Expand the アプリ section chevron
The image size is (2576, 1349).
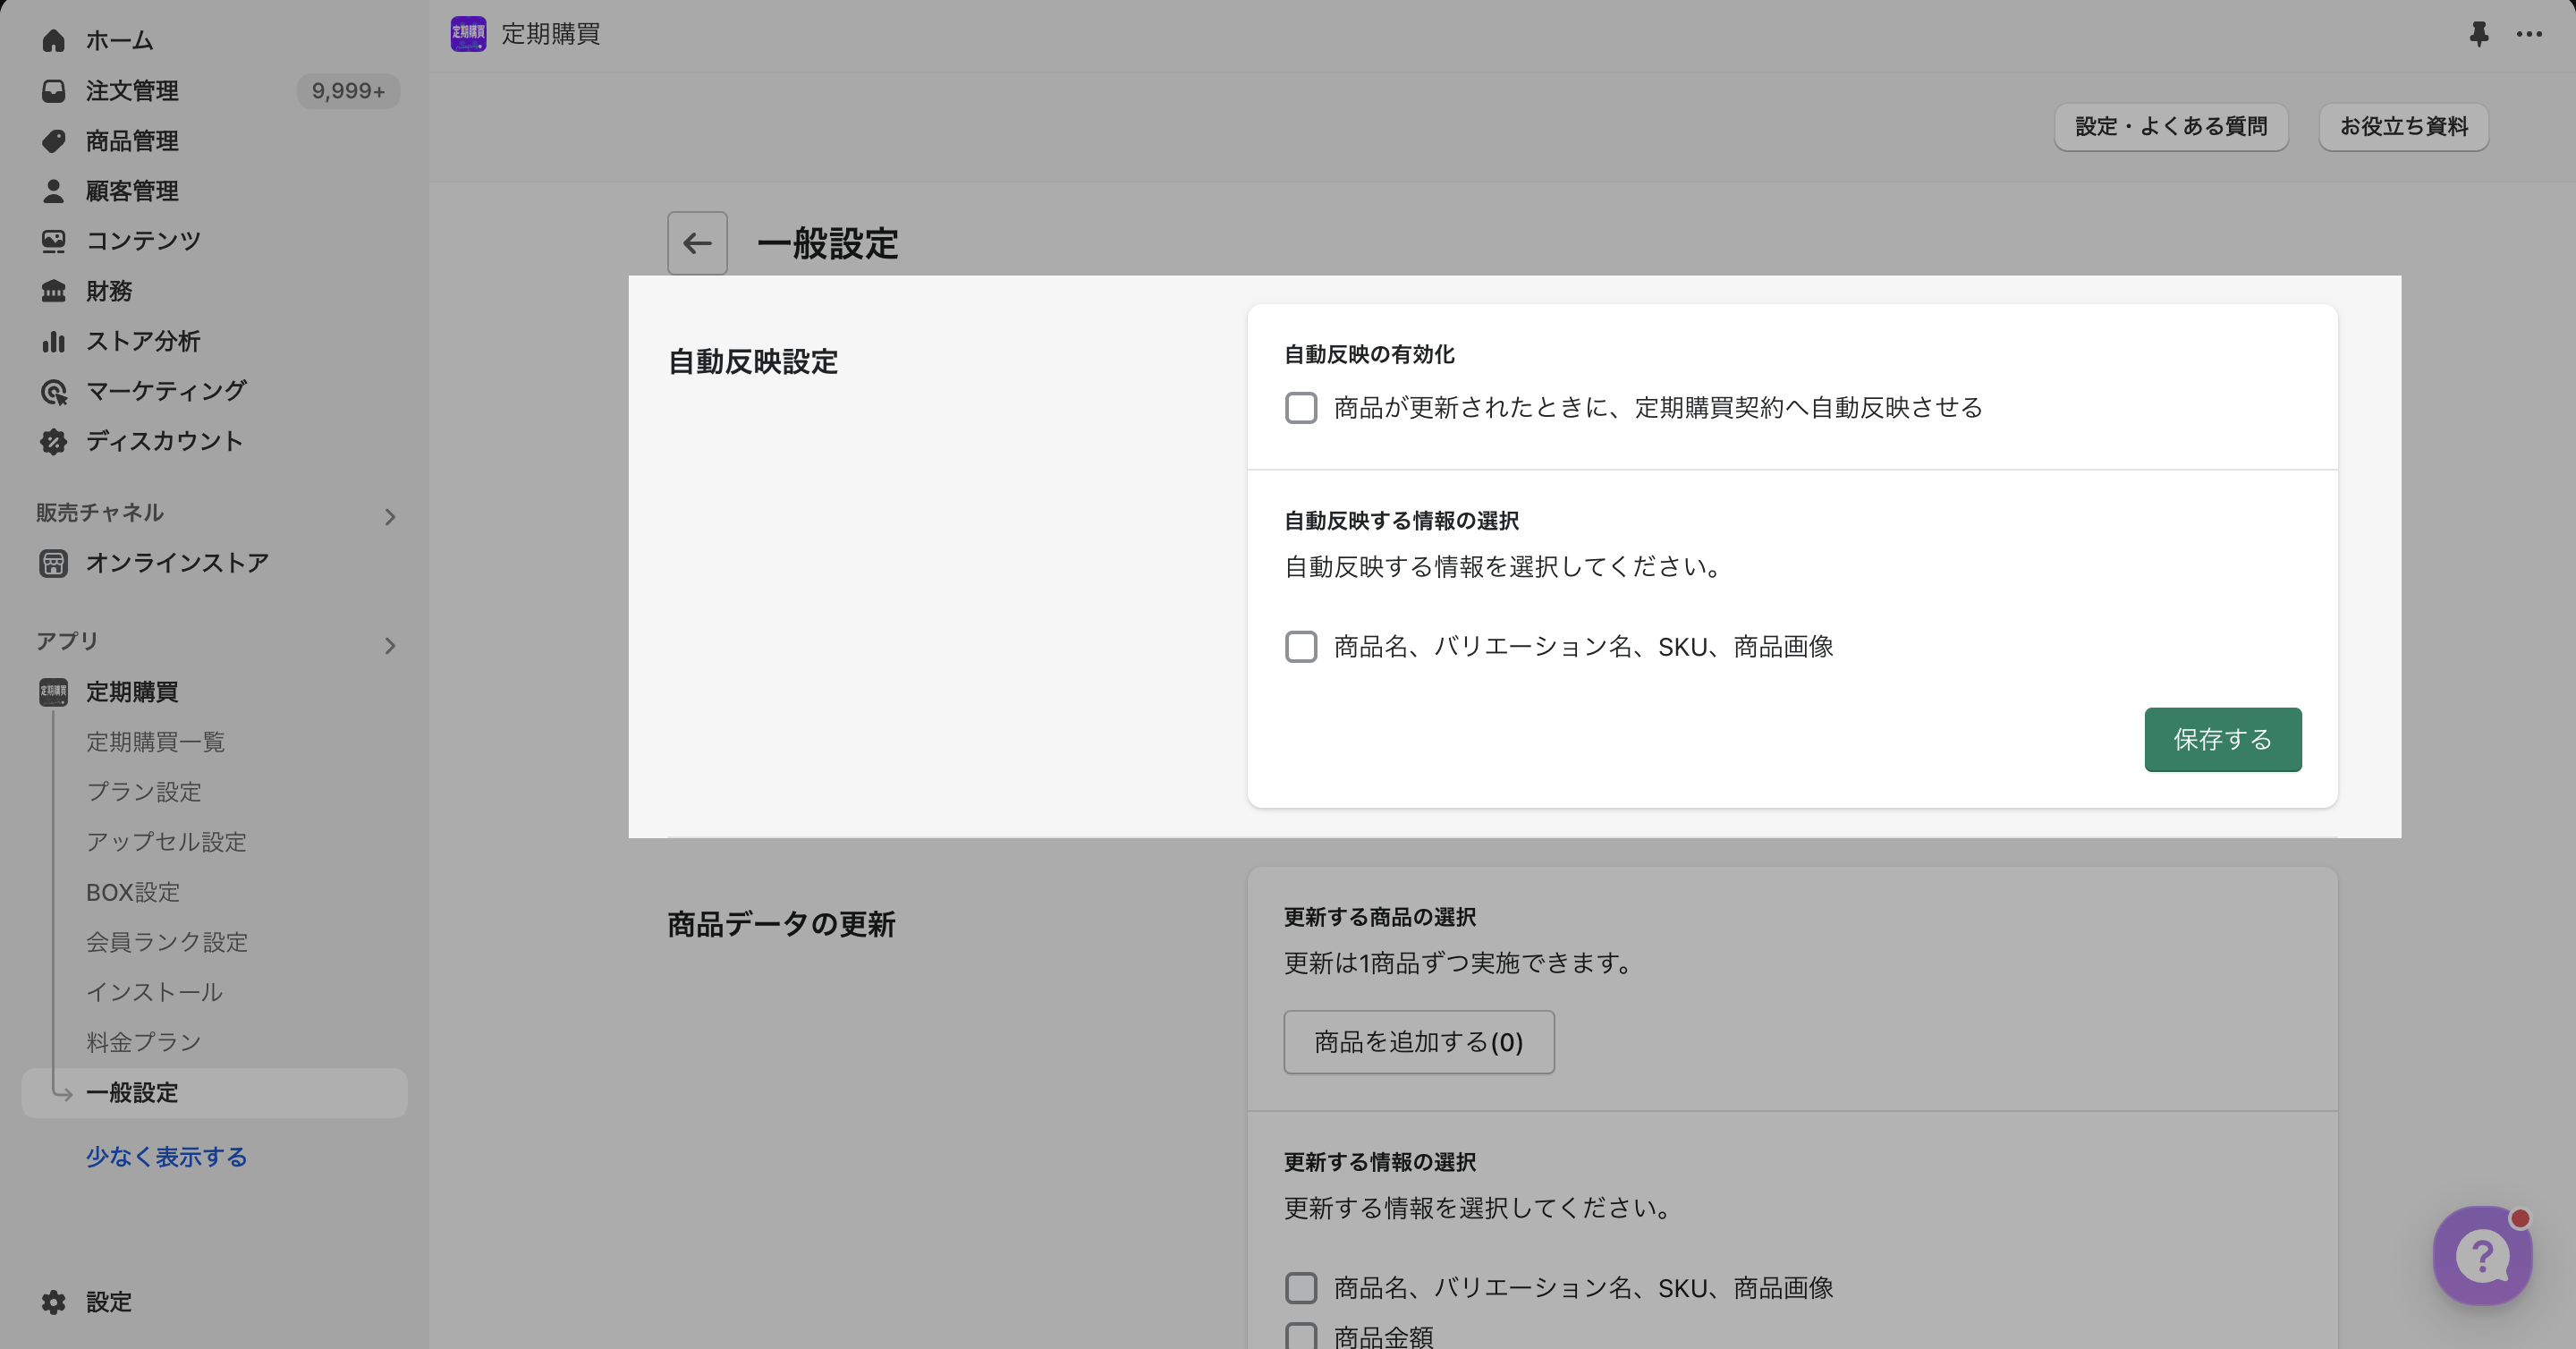(x=390, y=646)
